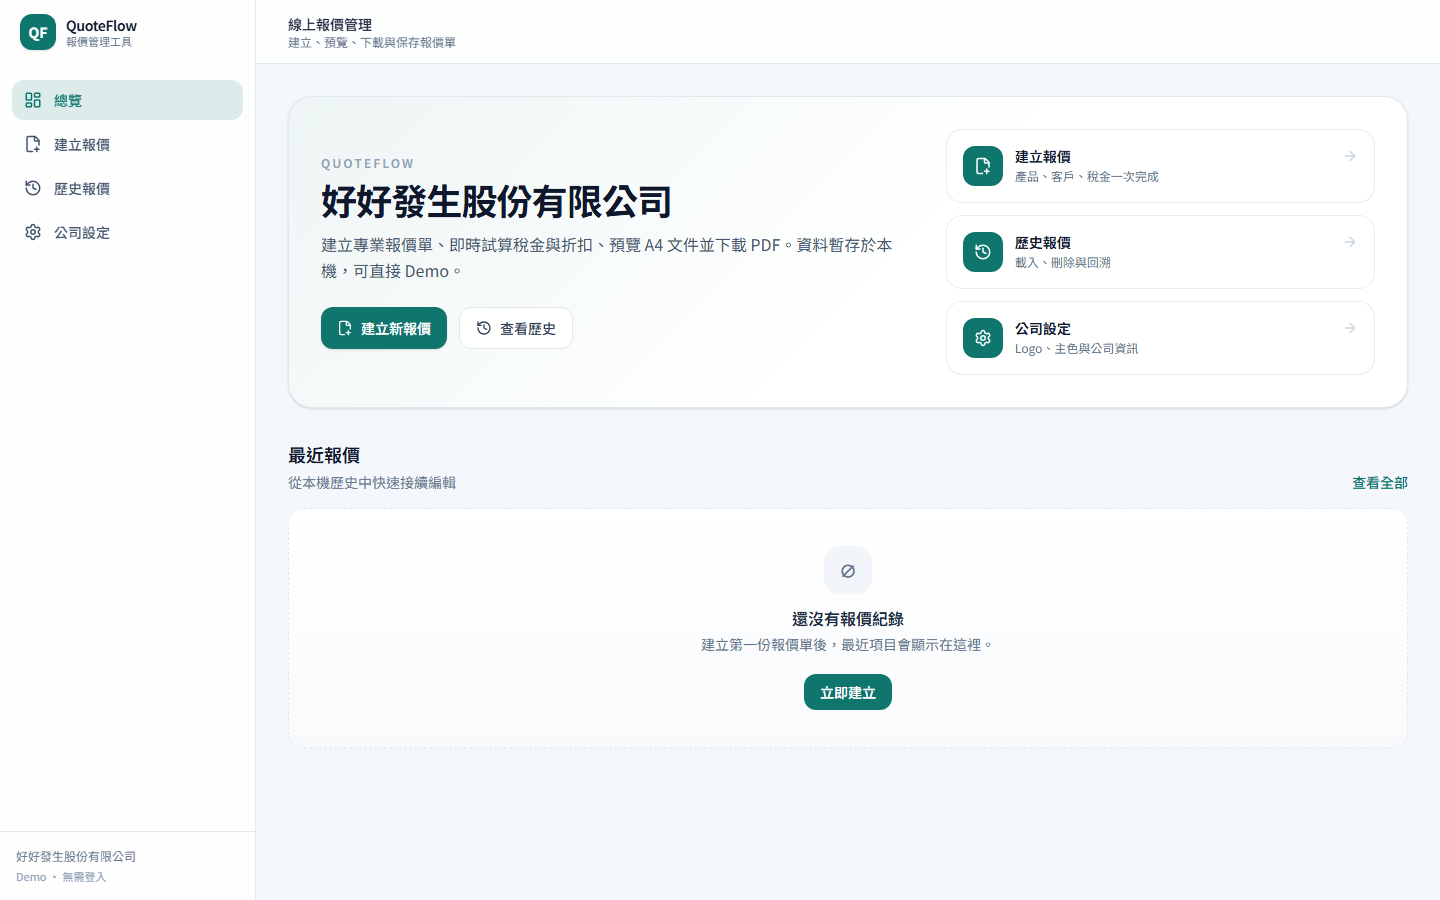Click the Logo、主色與公司資訊 description
Viewport: 1440px width, 900px height.
tap(1076, 349)
